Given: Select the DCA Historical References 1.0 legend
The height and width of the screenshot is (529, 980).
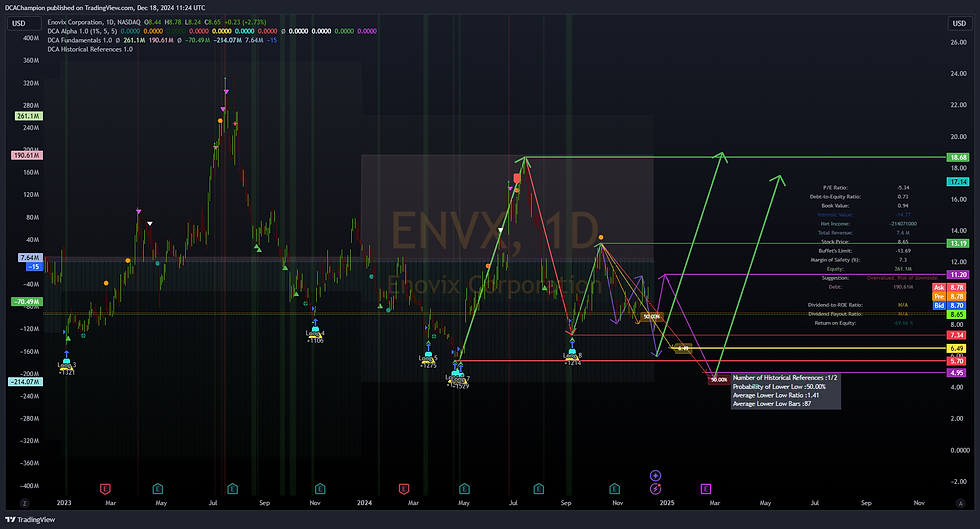Looking at the screenshot, I should point(90,49).
